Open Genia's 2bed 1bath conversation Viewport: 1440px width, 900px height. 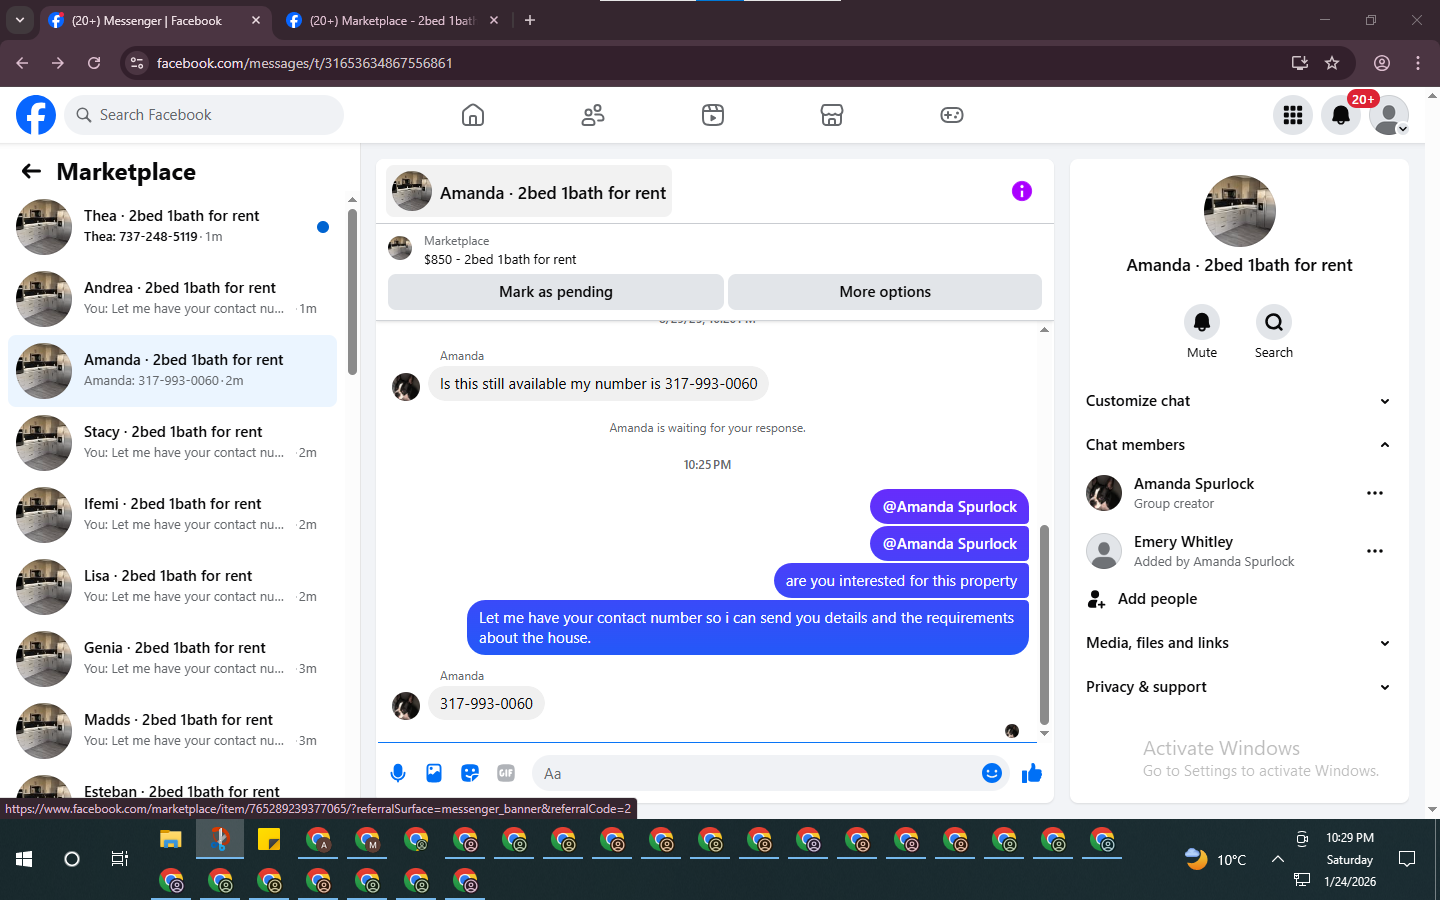[x=172, y=659]
